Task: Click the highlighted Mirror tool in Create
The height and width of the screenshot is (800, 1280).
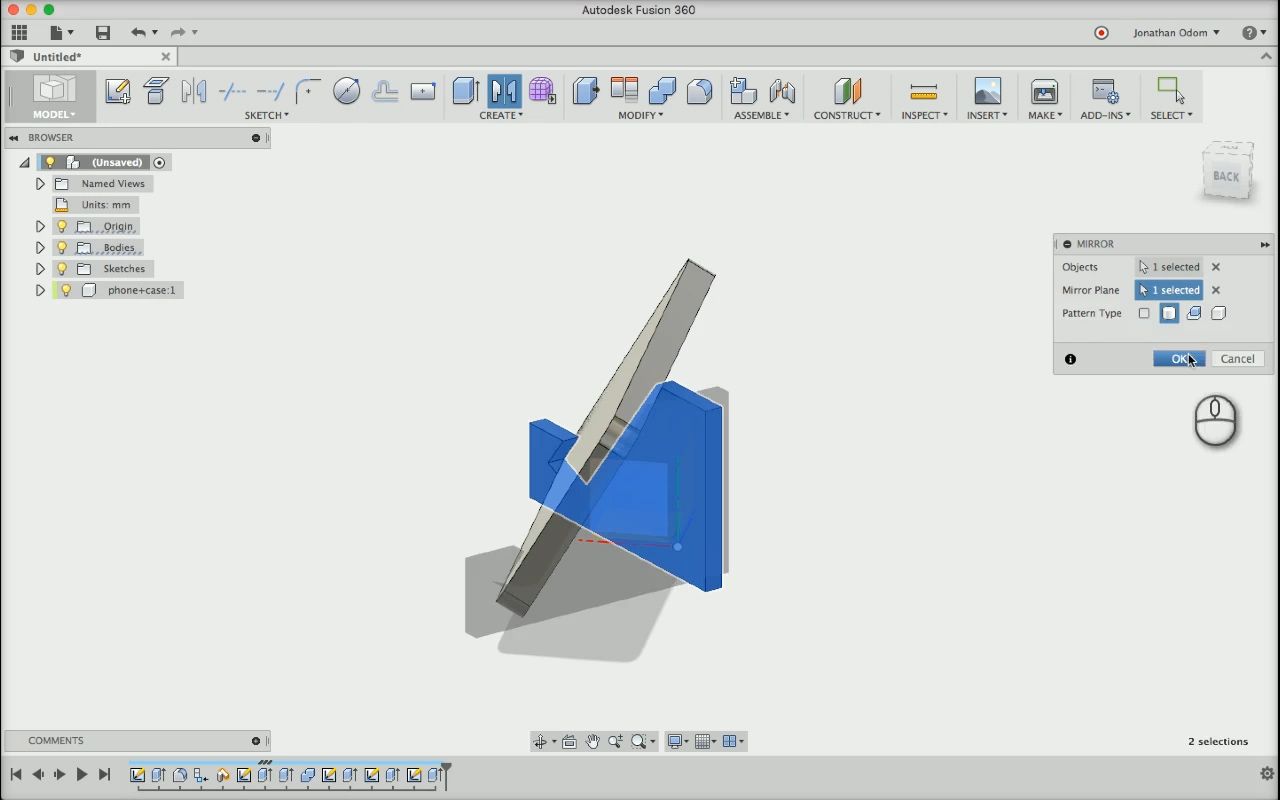Action: (x=504, y=91)
